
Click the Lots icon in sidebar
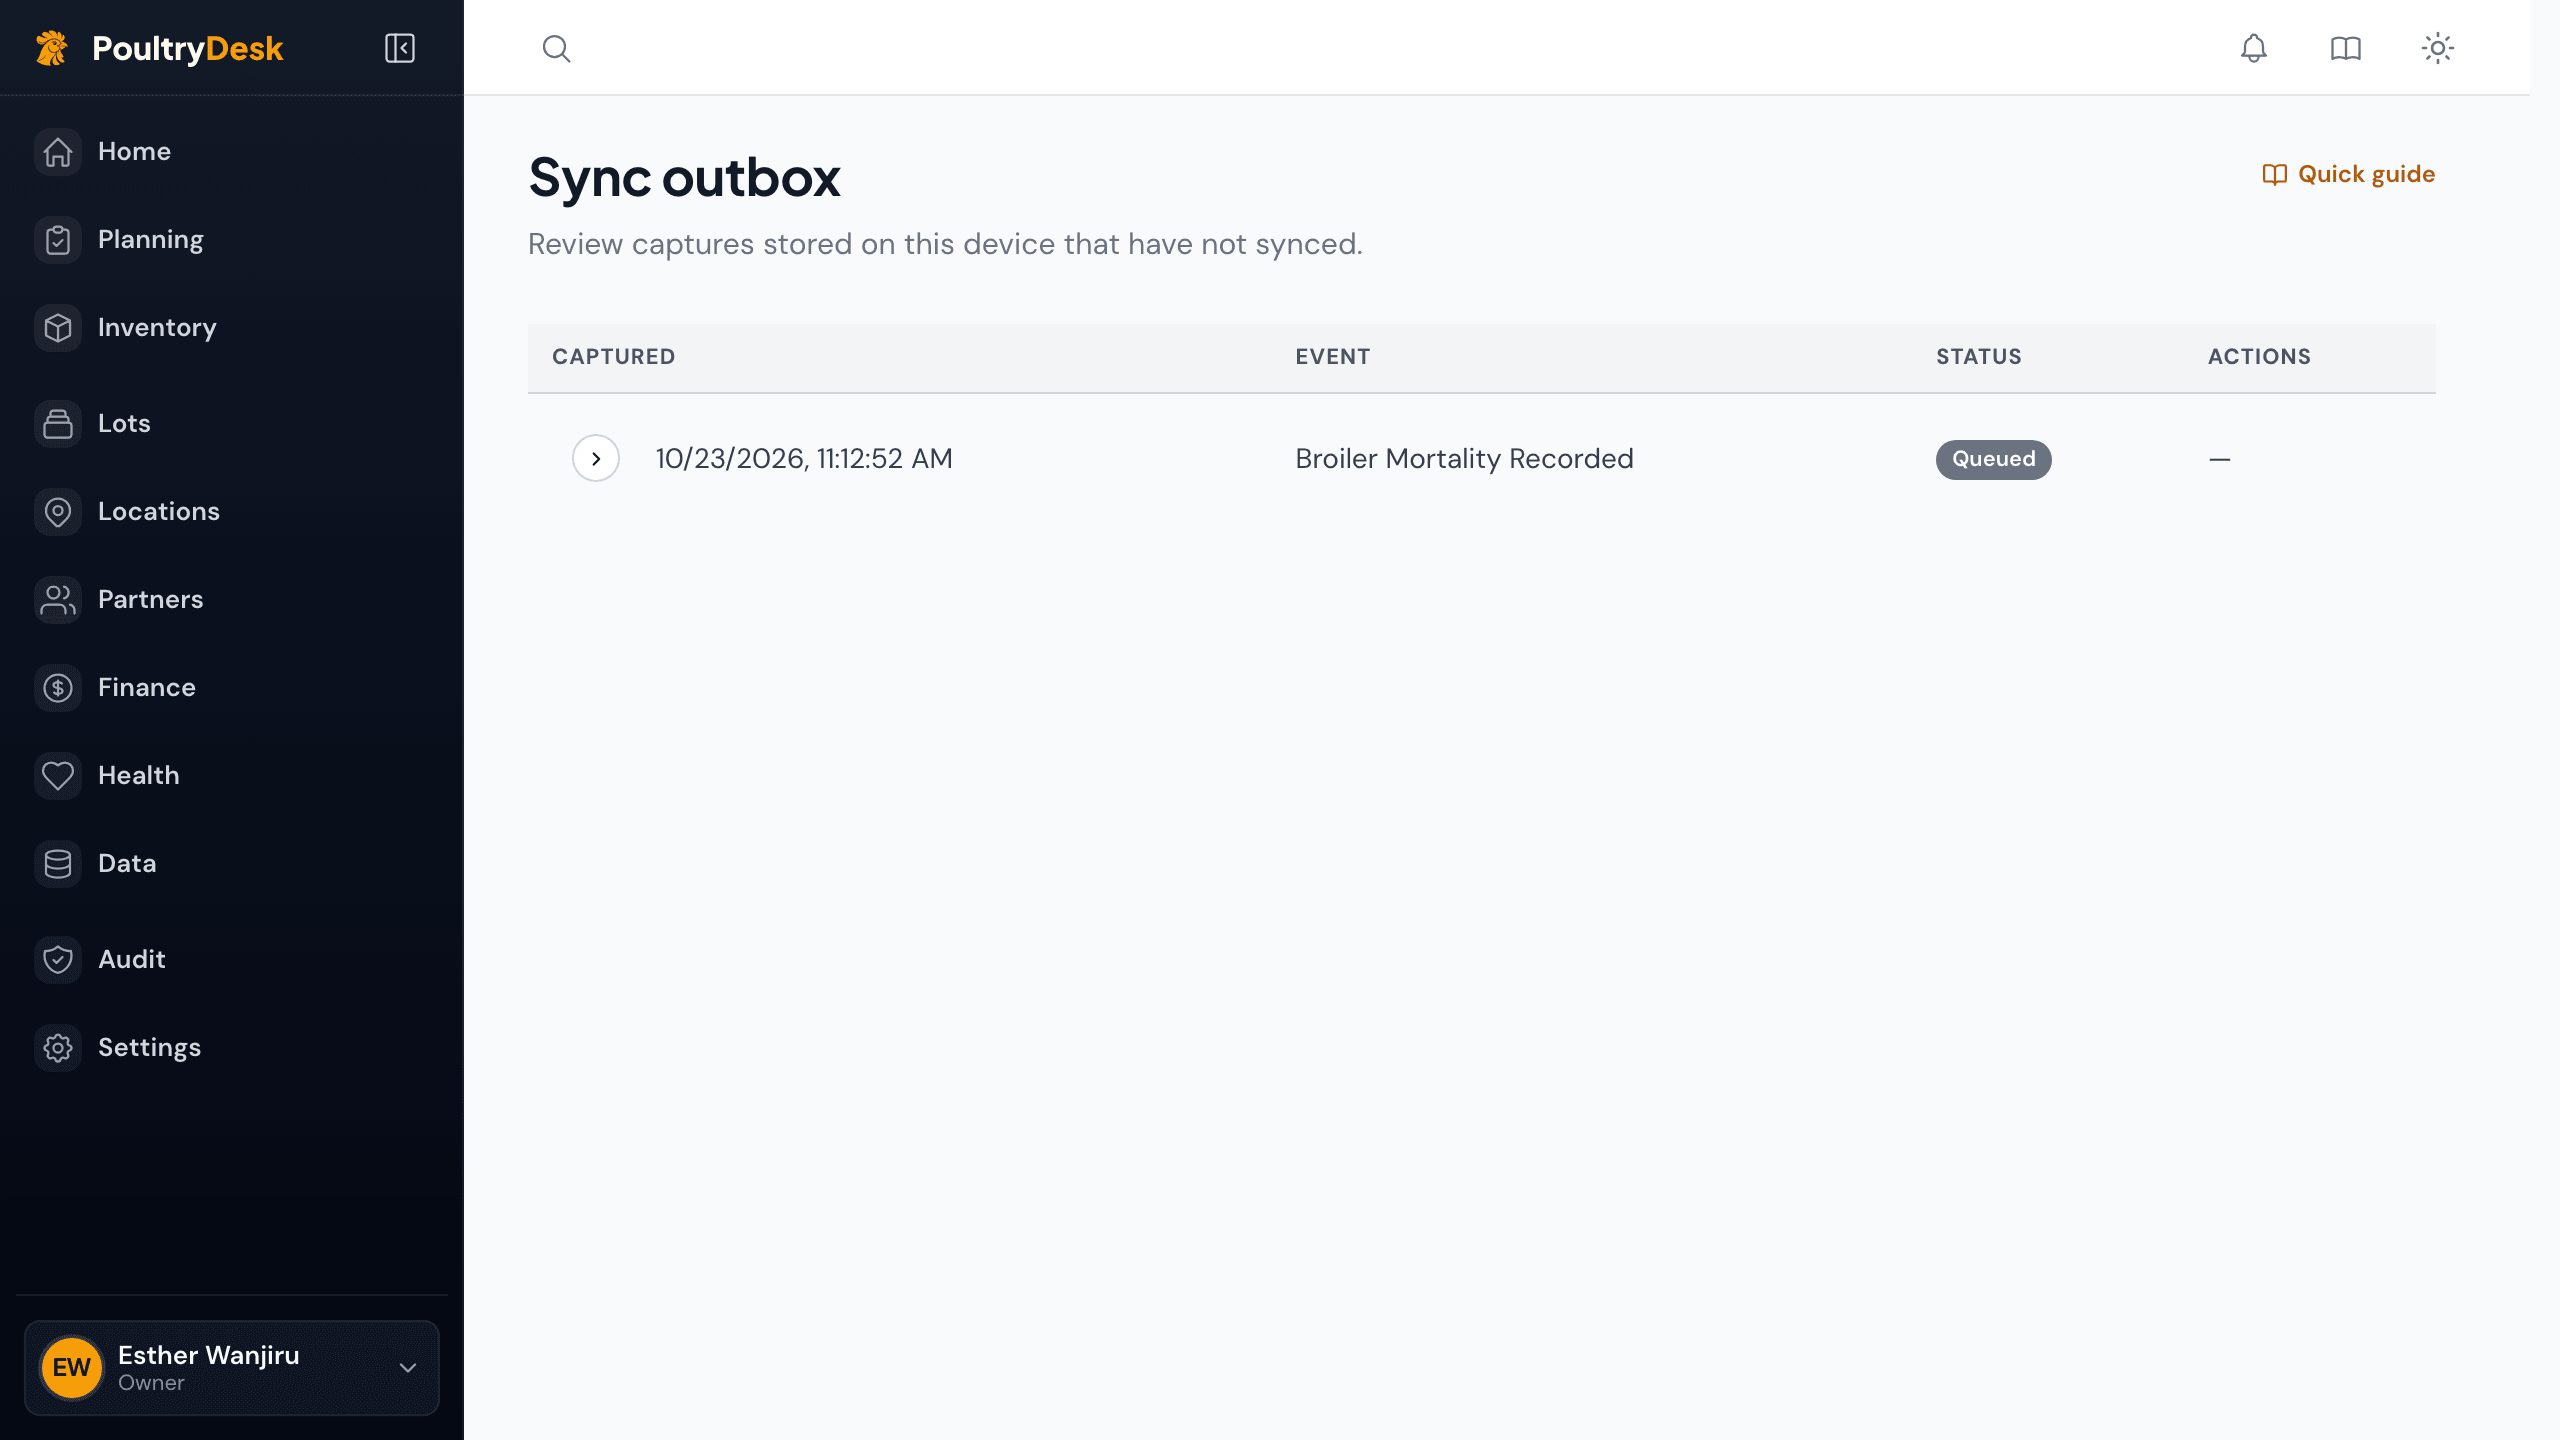[58, 424]
